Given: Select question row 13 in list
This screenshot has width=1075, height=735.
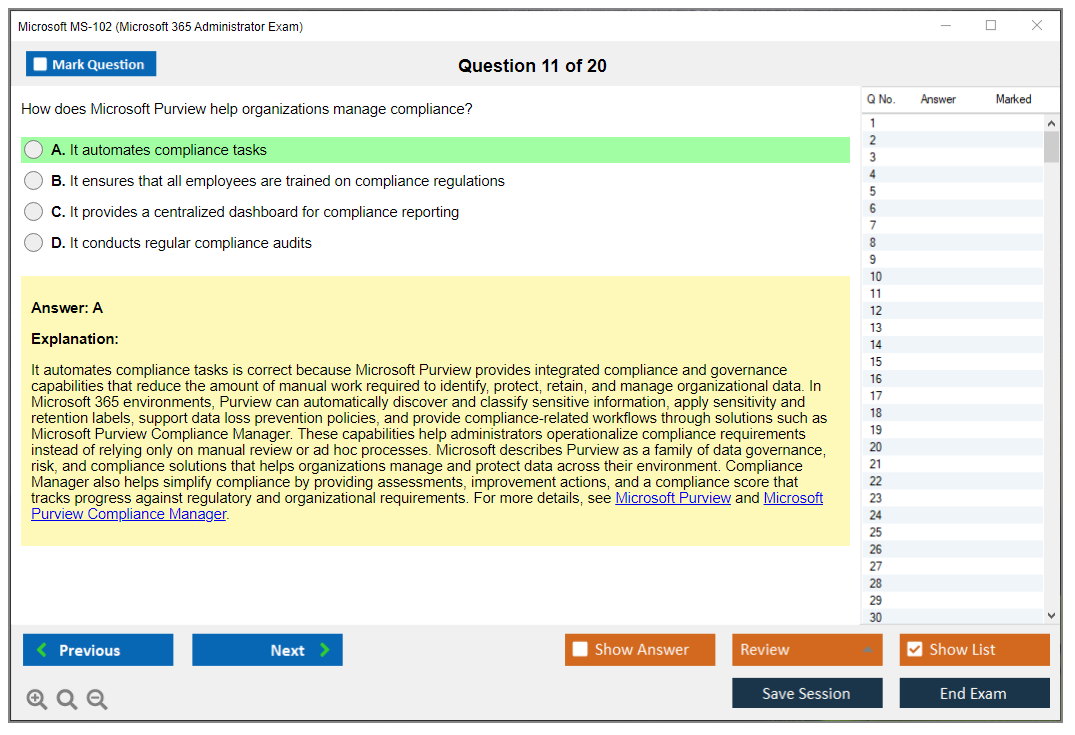Looking at the screenshot, I should click(x=952, y=328).
